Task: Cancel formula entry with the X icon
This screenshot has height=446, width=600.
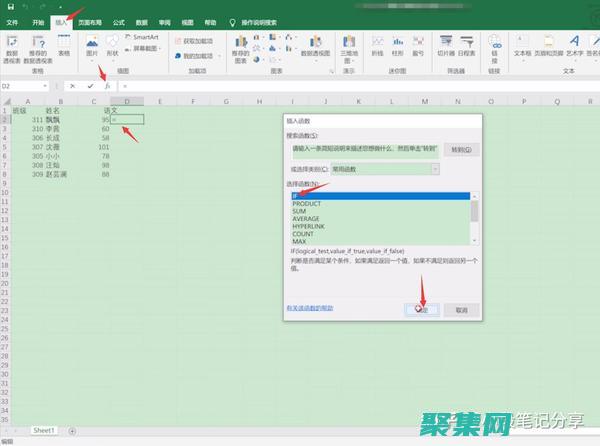Action: pyautogui.click(x=72, y=86)
